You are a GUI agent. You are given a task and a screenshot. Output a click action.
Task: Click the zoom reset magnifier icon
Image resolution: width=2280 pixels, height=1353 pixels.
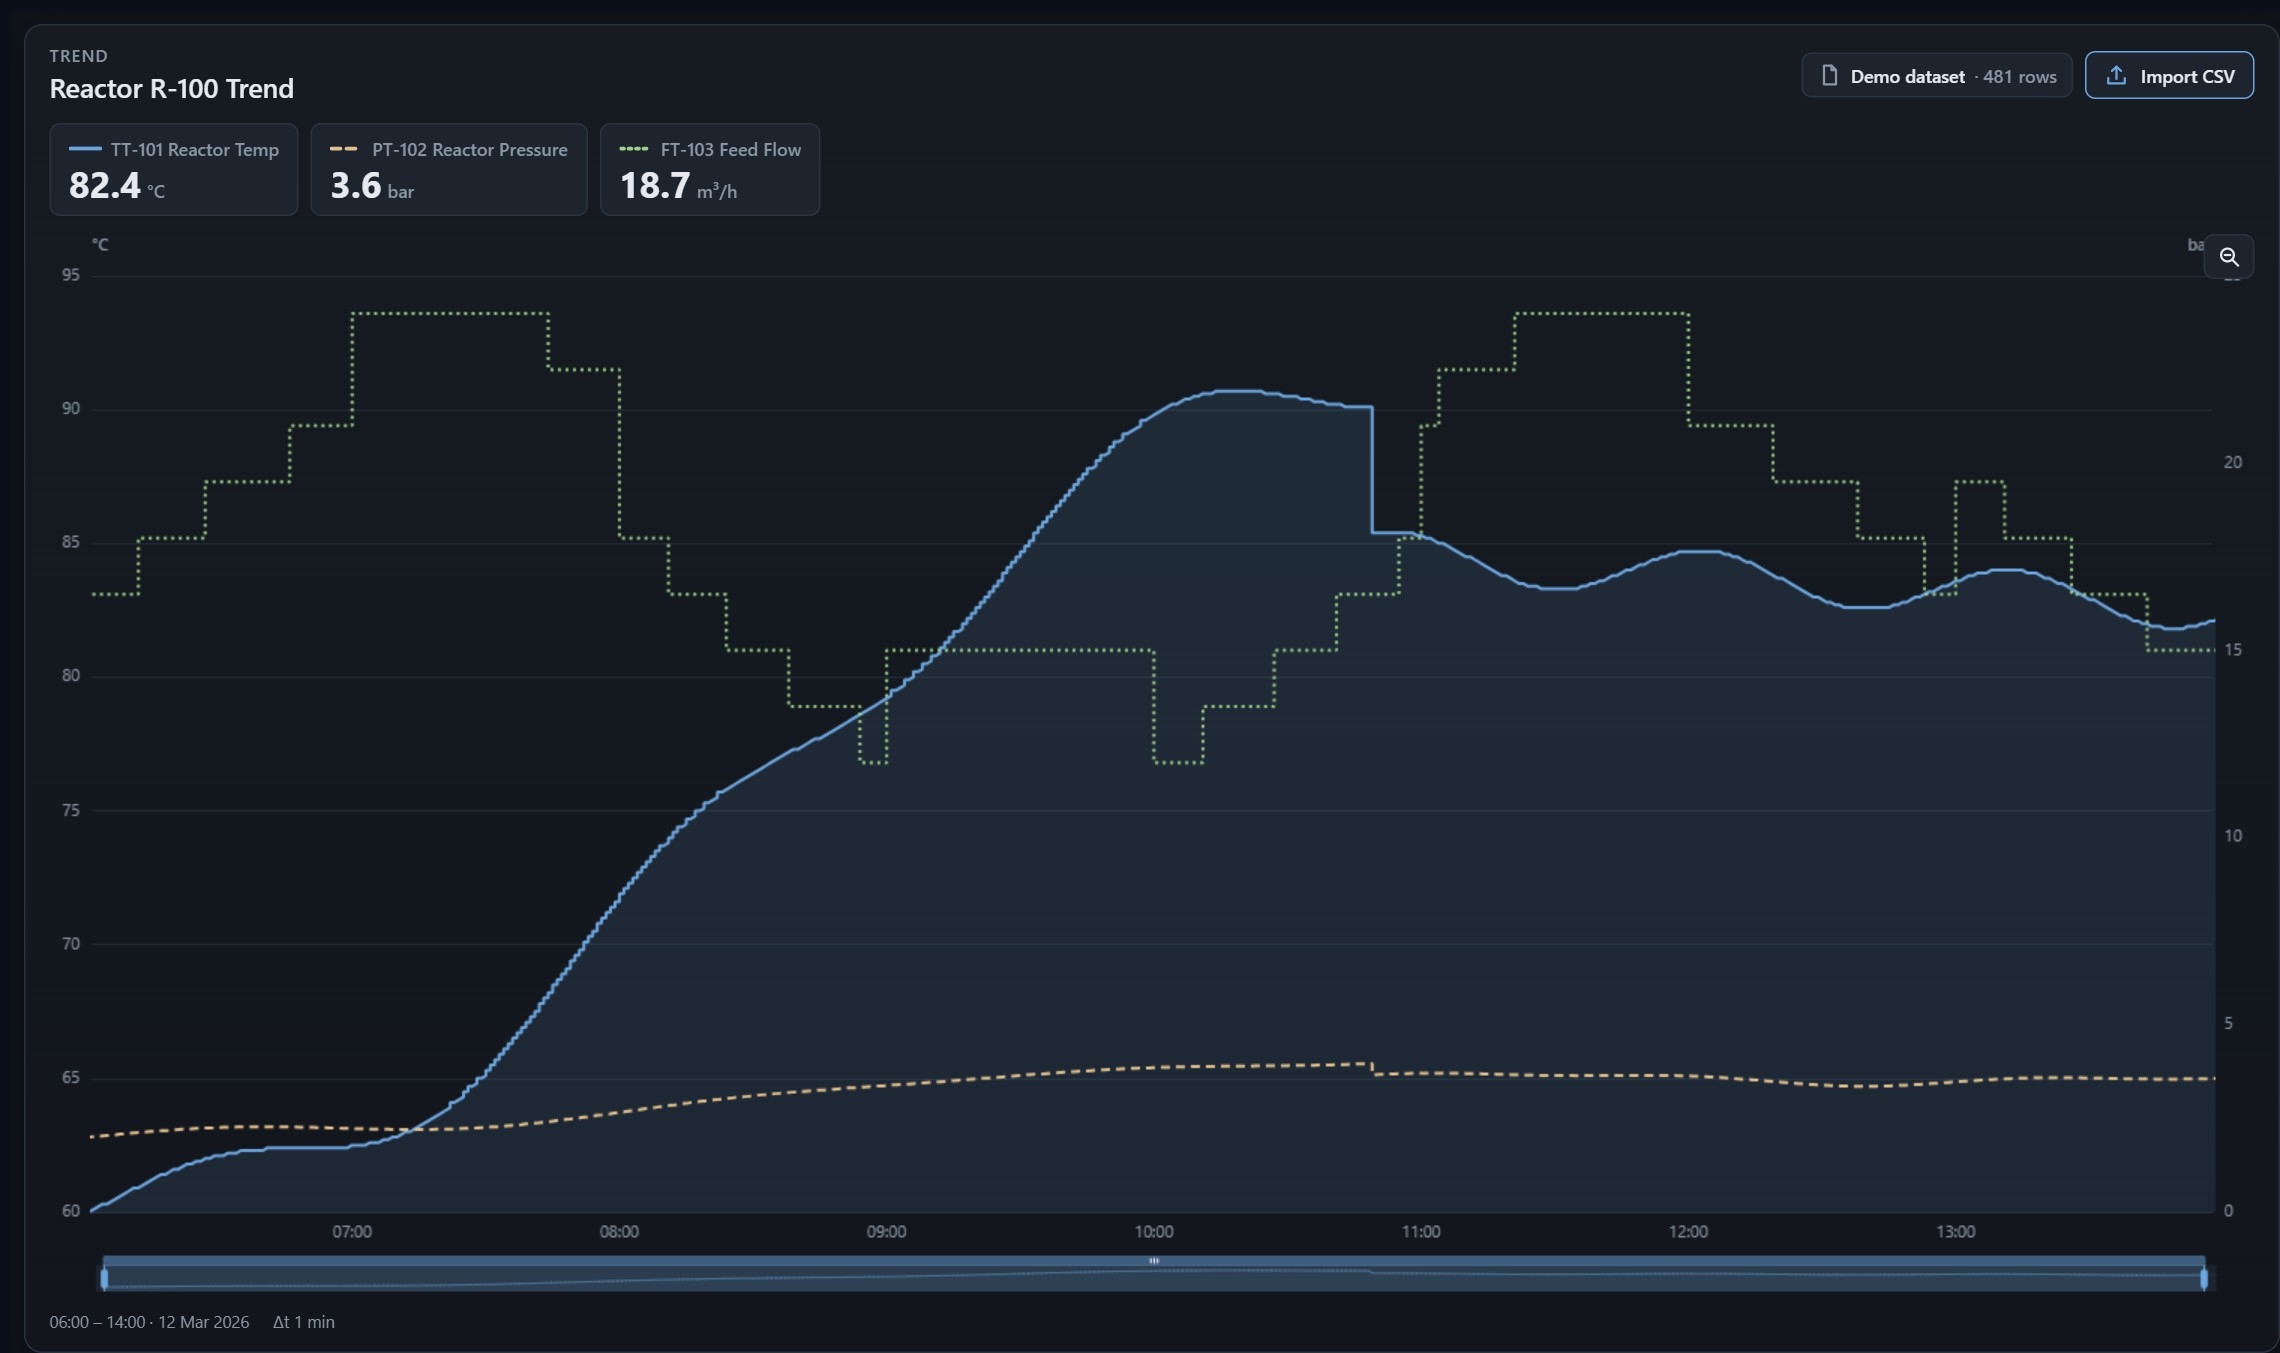tap(2229, 257)
